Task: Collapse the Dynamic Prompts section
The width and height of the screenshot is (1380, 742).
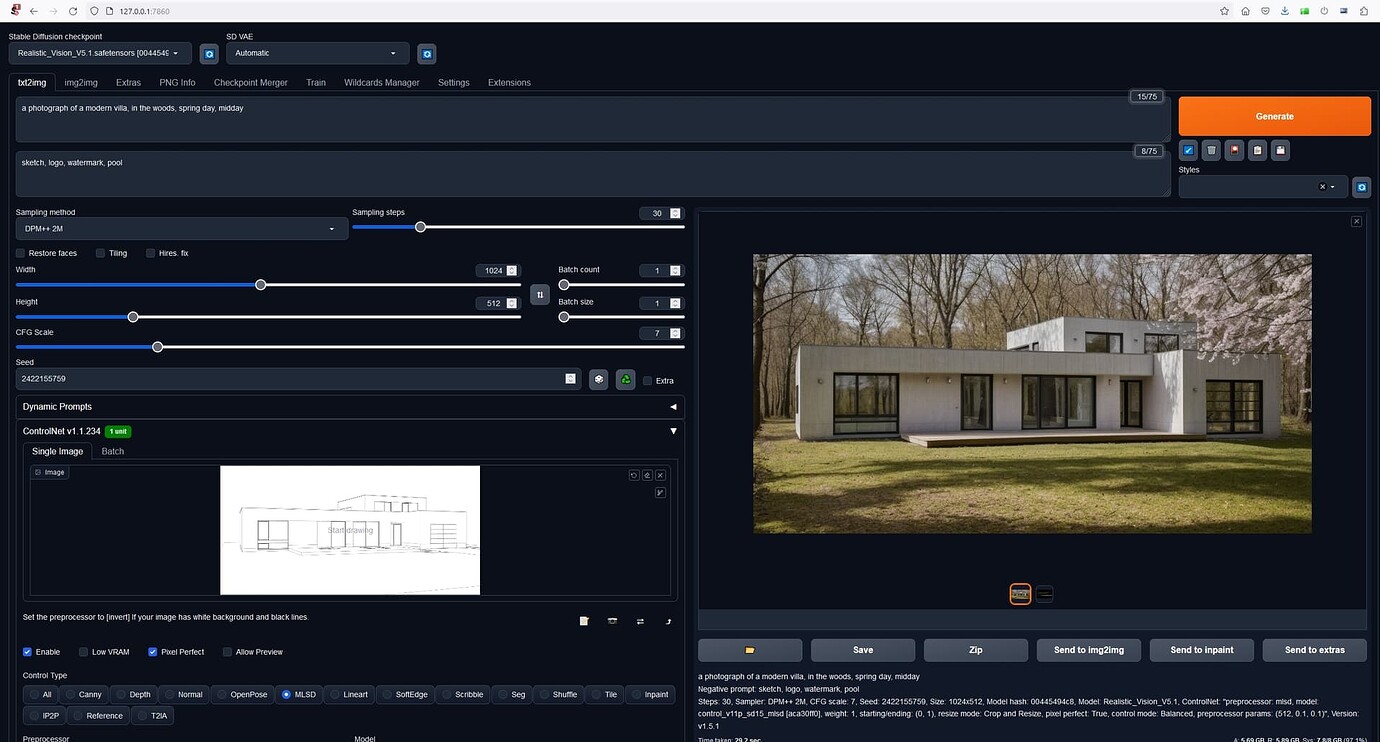Action: (673, 406)
